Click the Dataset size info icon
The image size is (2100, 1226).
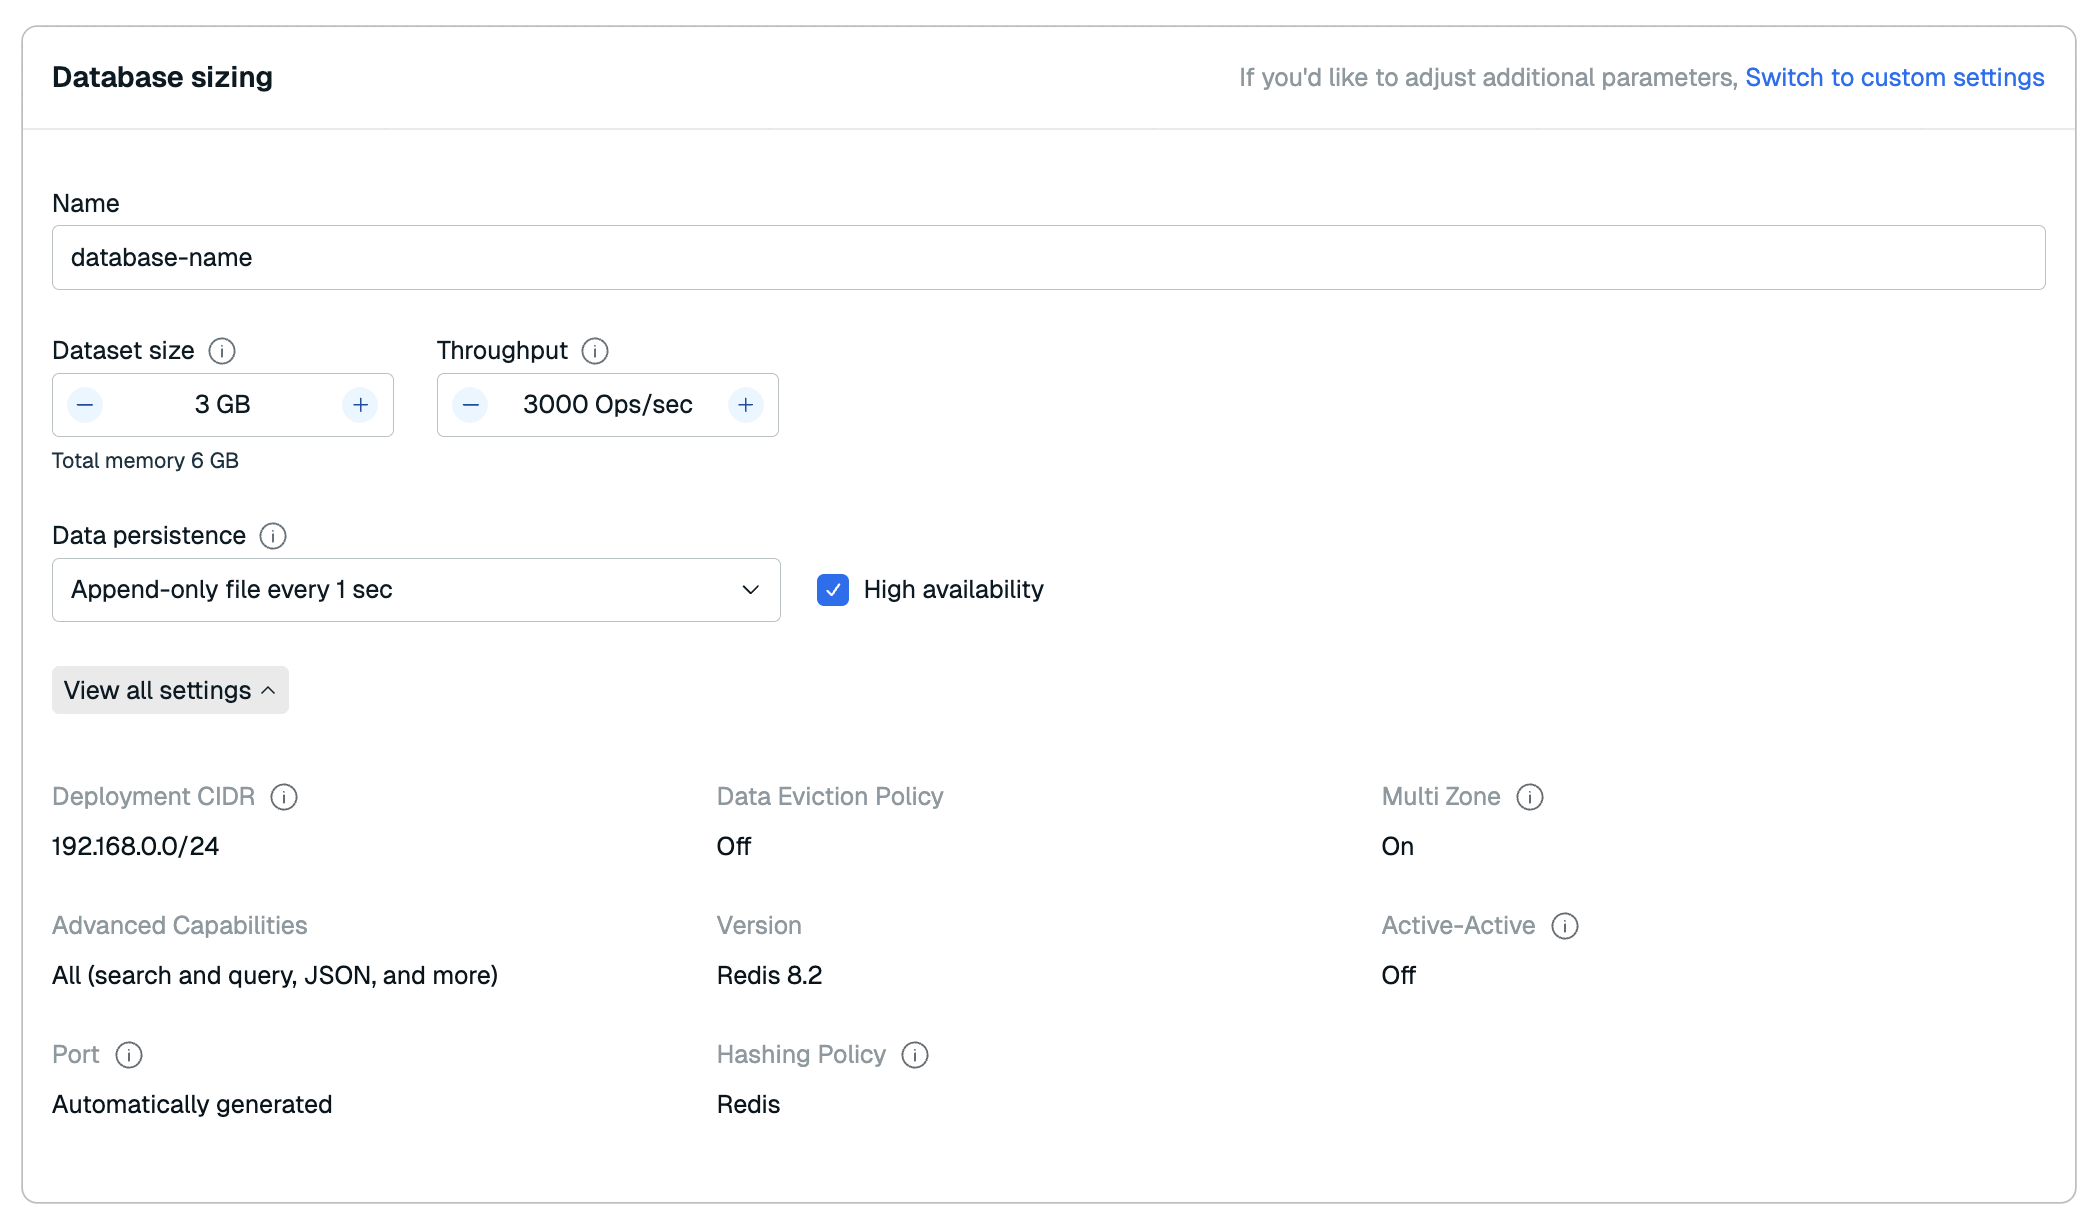tap(222, 351)
